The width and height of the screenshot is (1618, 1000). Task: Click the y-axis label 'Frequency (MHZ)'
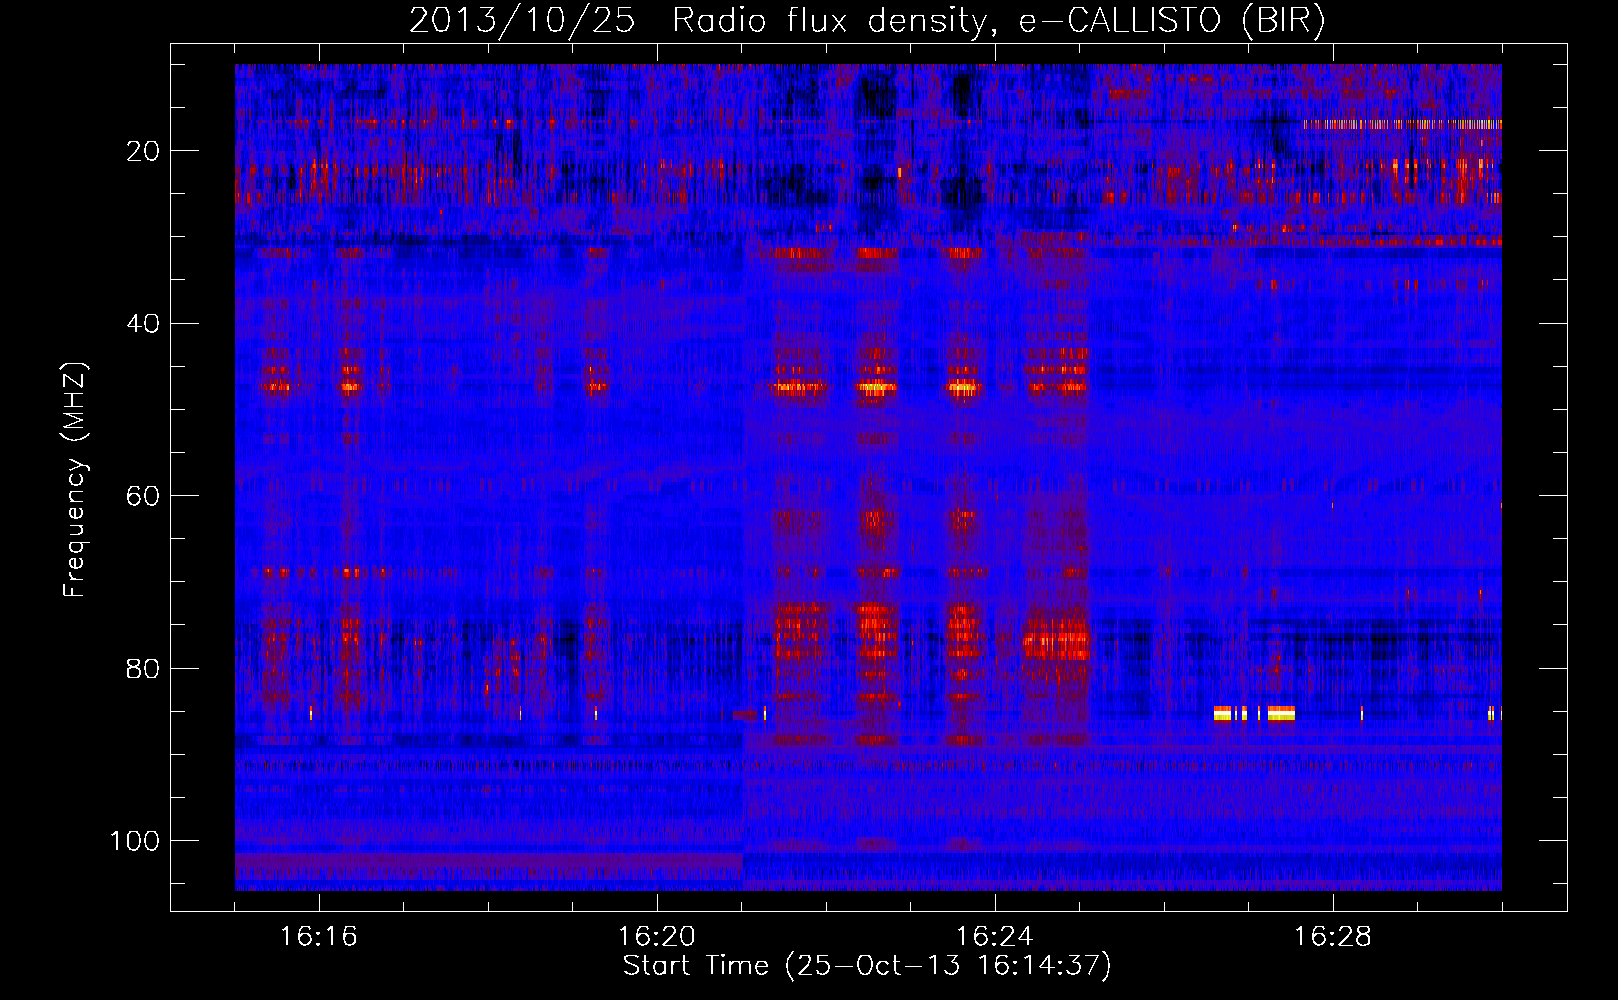tap(75, 480)
